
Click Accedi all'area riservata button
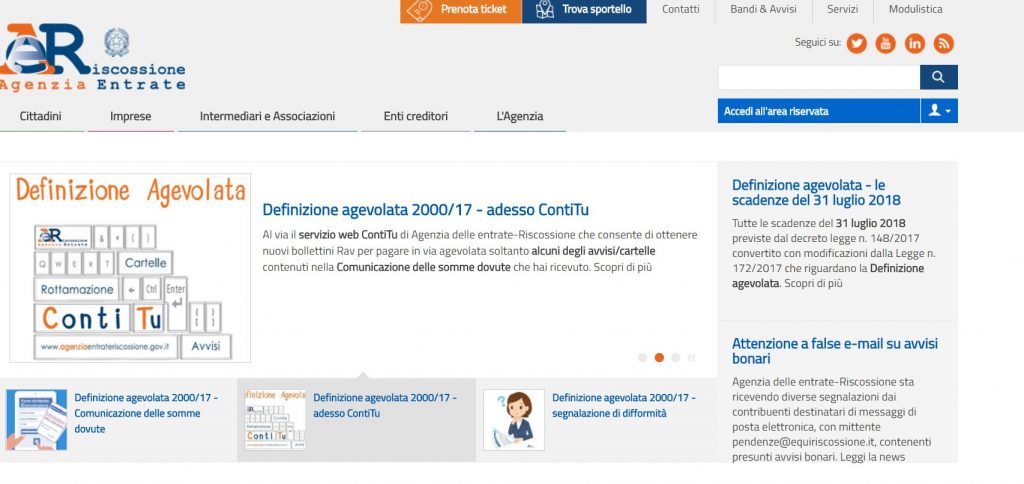coord(819,111)
